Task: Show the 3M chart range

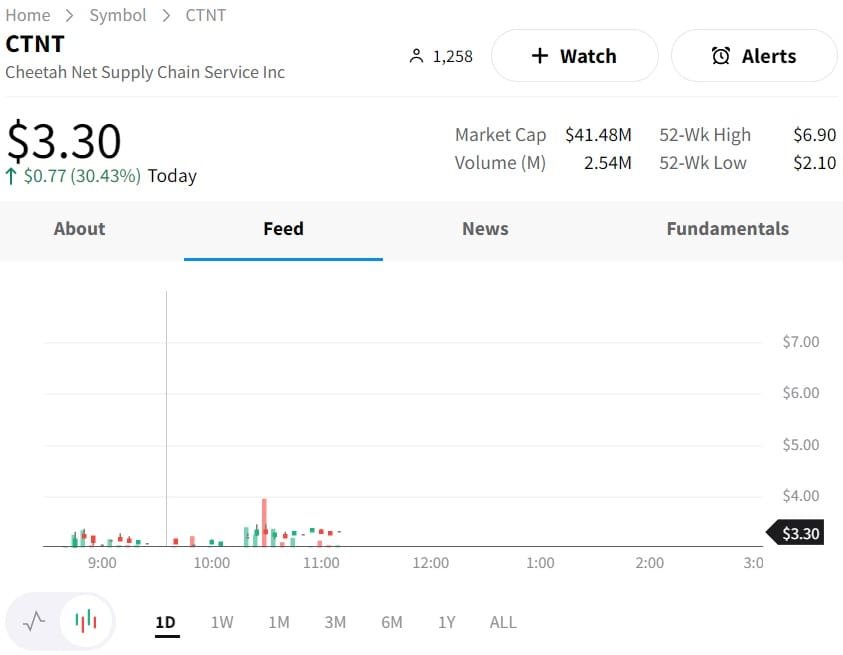Action: point(335,622)
